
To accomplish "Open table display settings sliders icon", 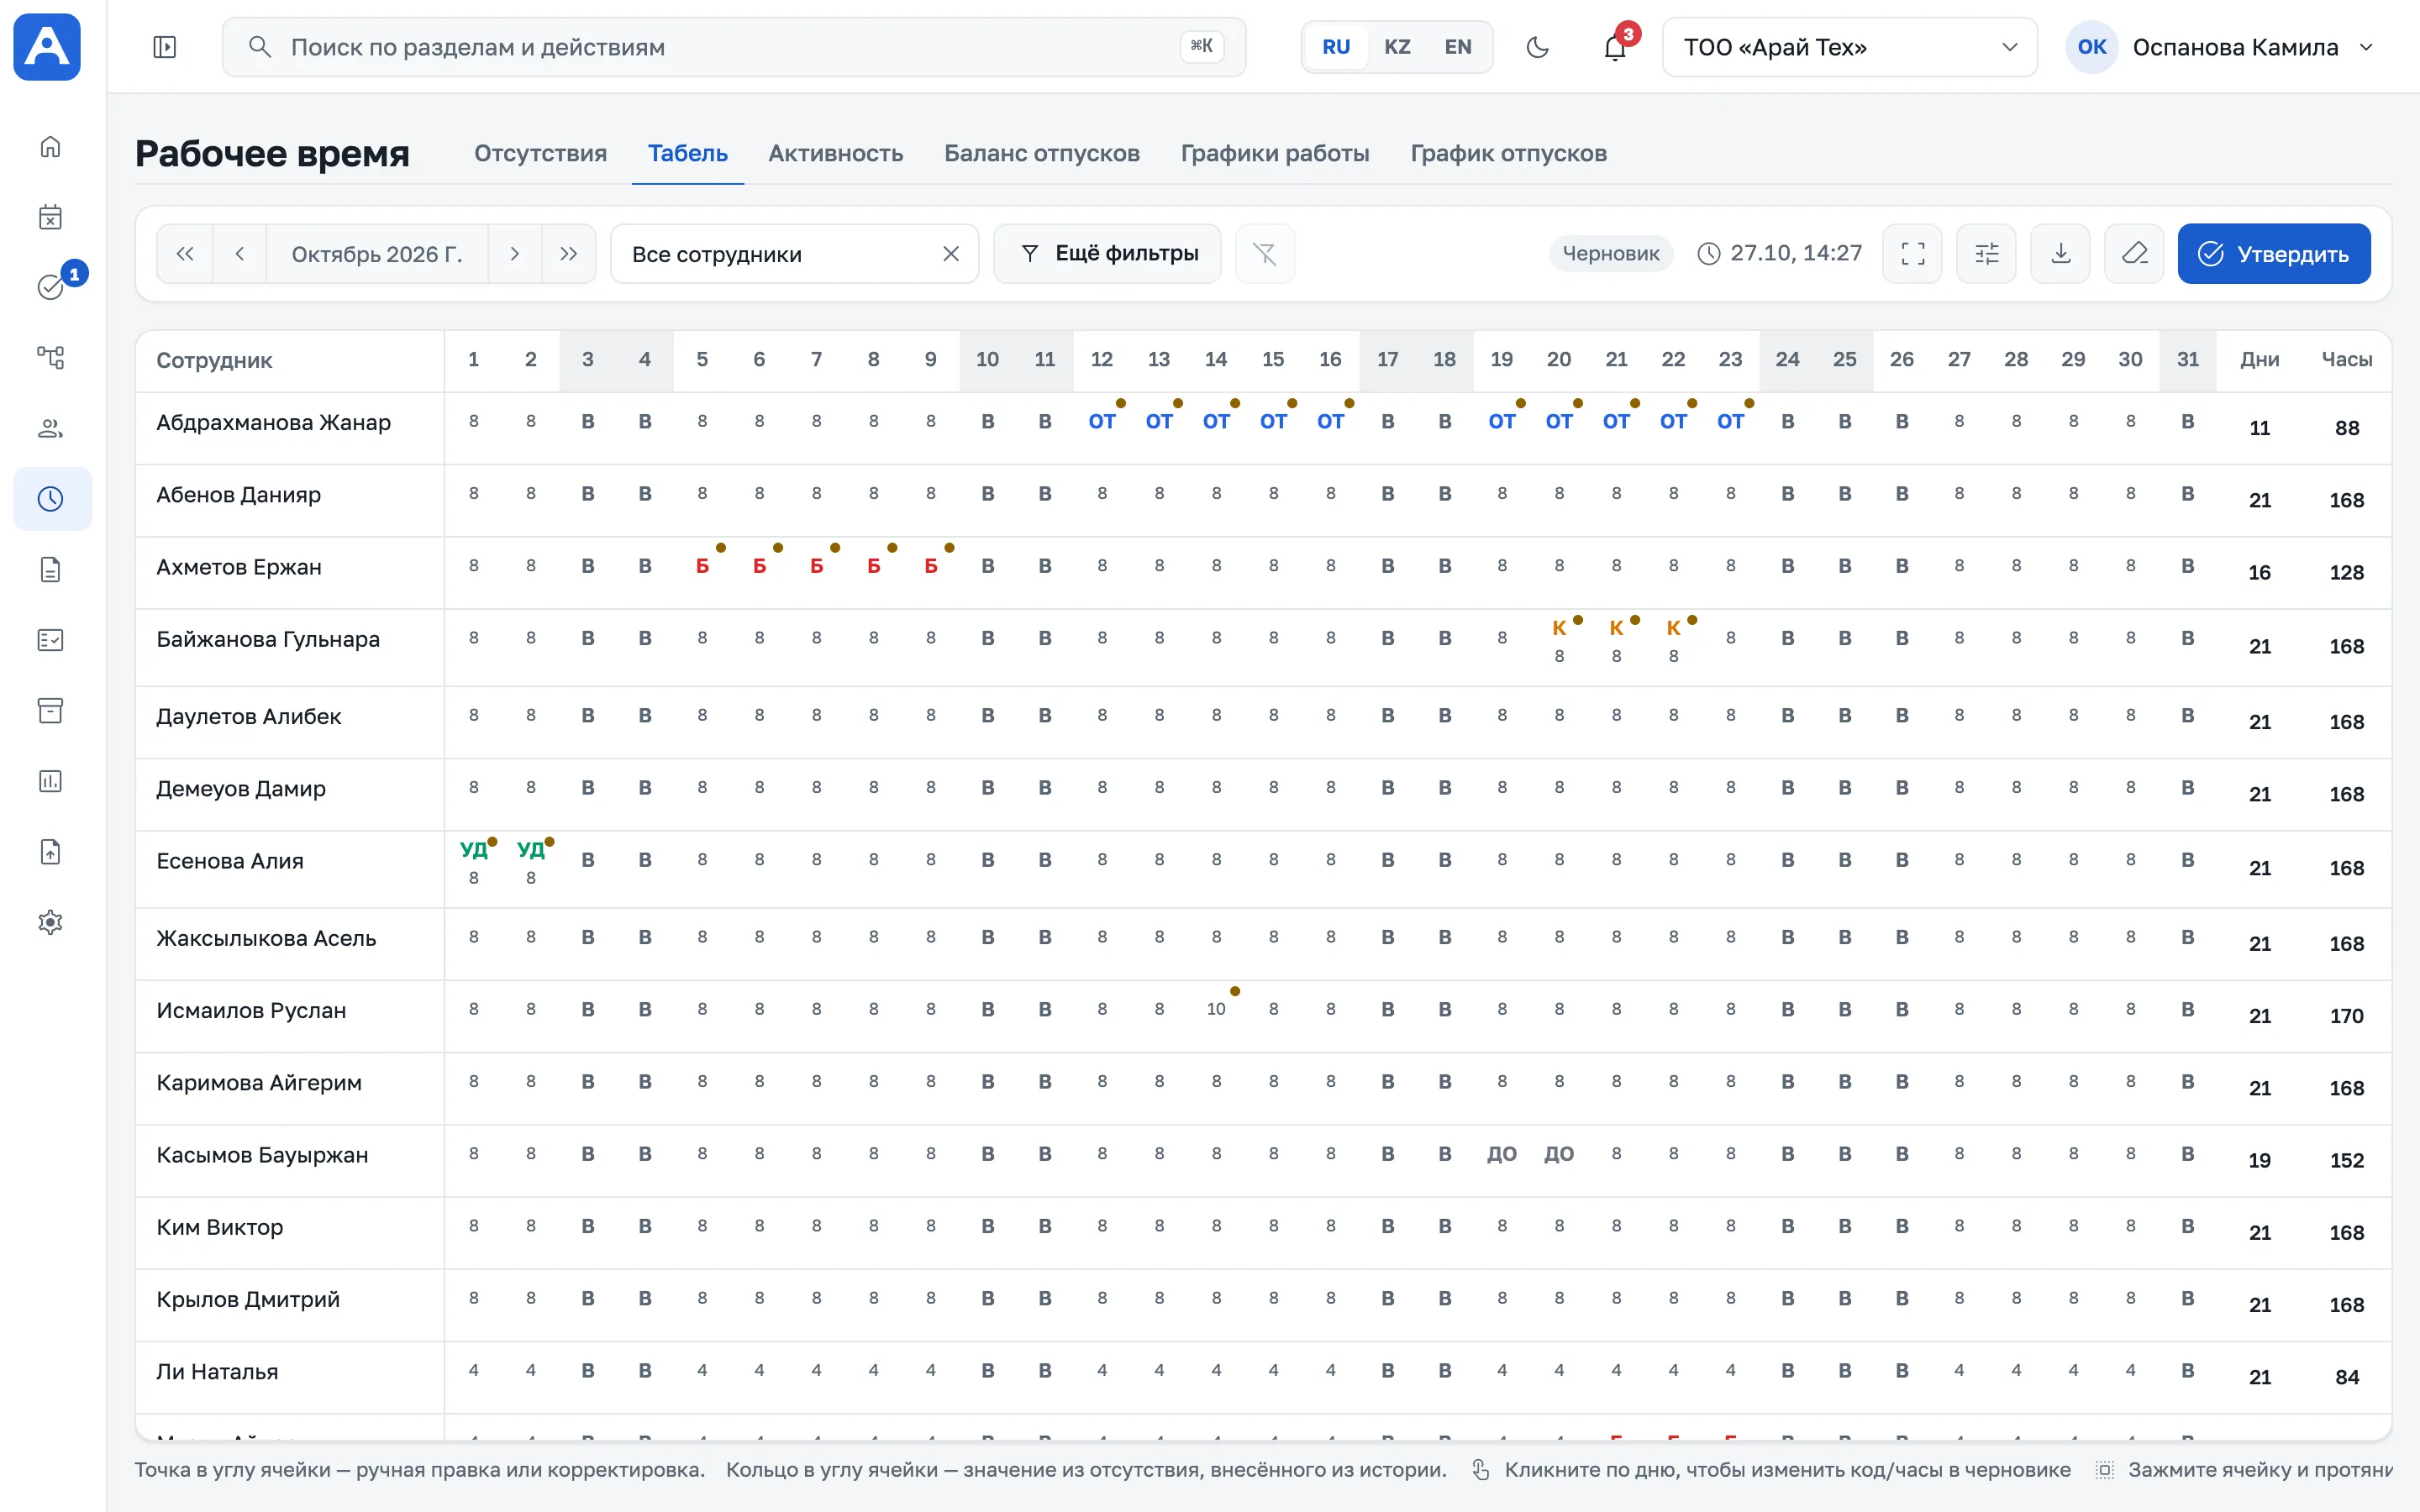I will pos(1986,254).
